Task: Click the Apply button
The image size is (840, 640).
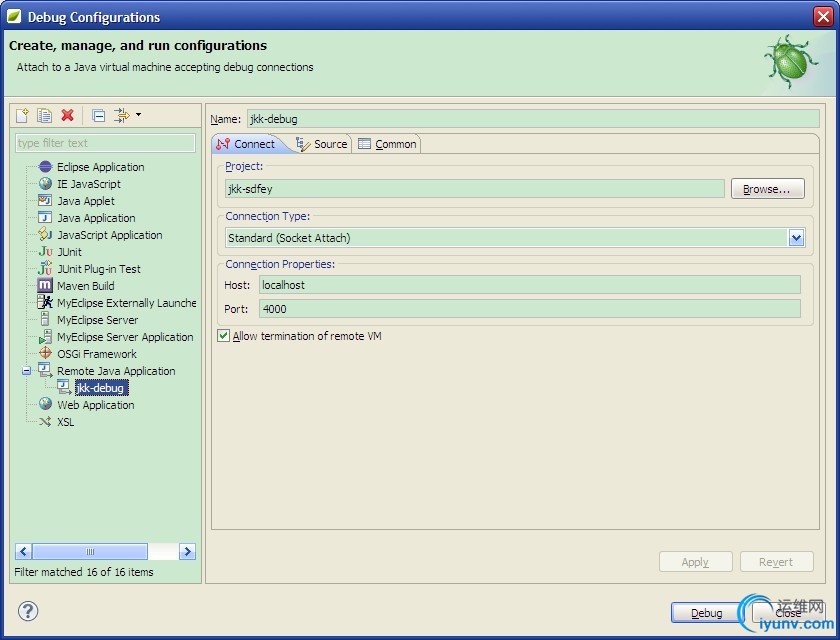Action: (695, 562)
